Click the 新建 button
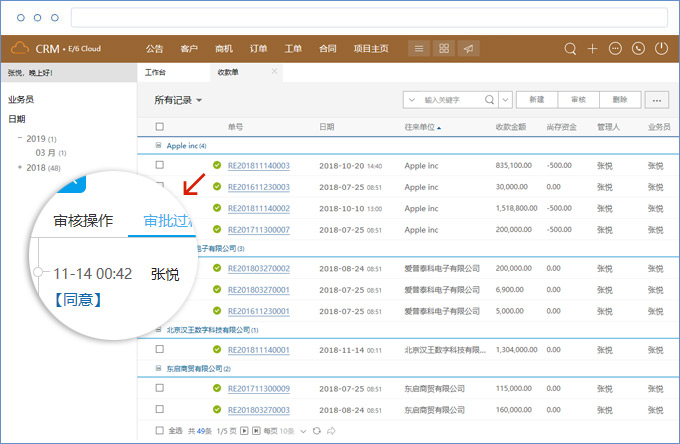 (x=536, y=100)
